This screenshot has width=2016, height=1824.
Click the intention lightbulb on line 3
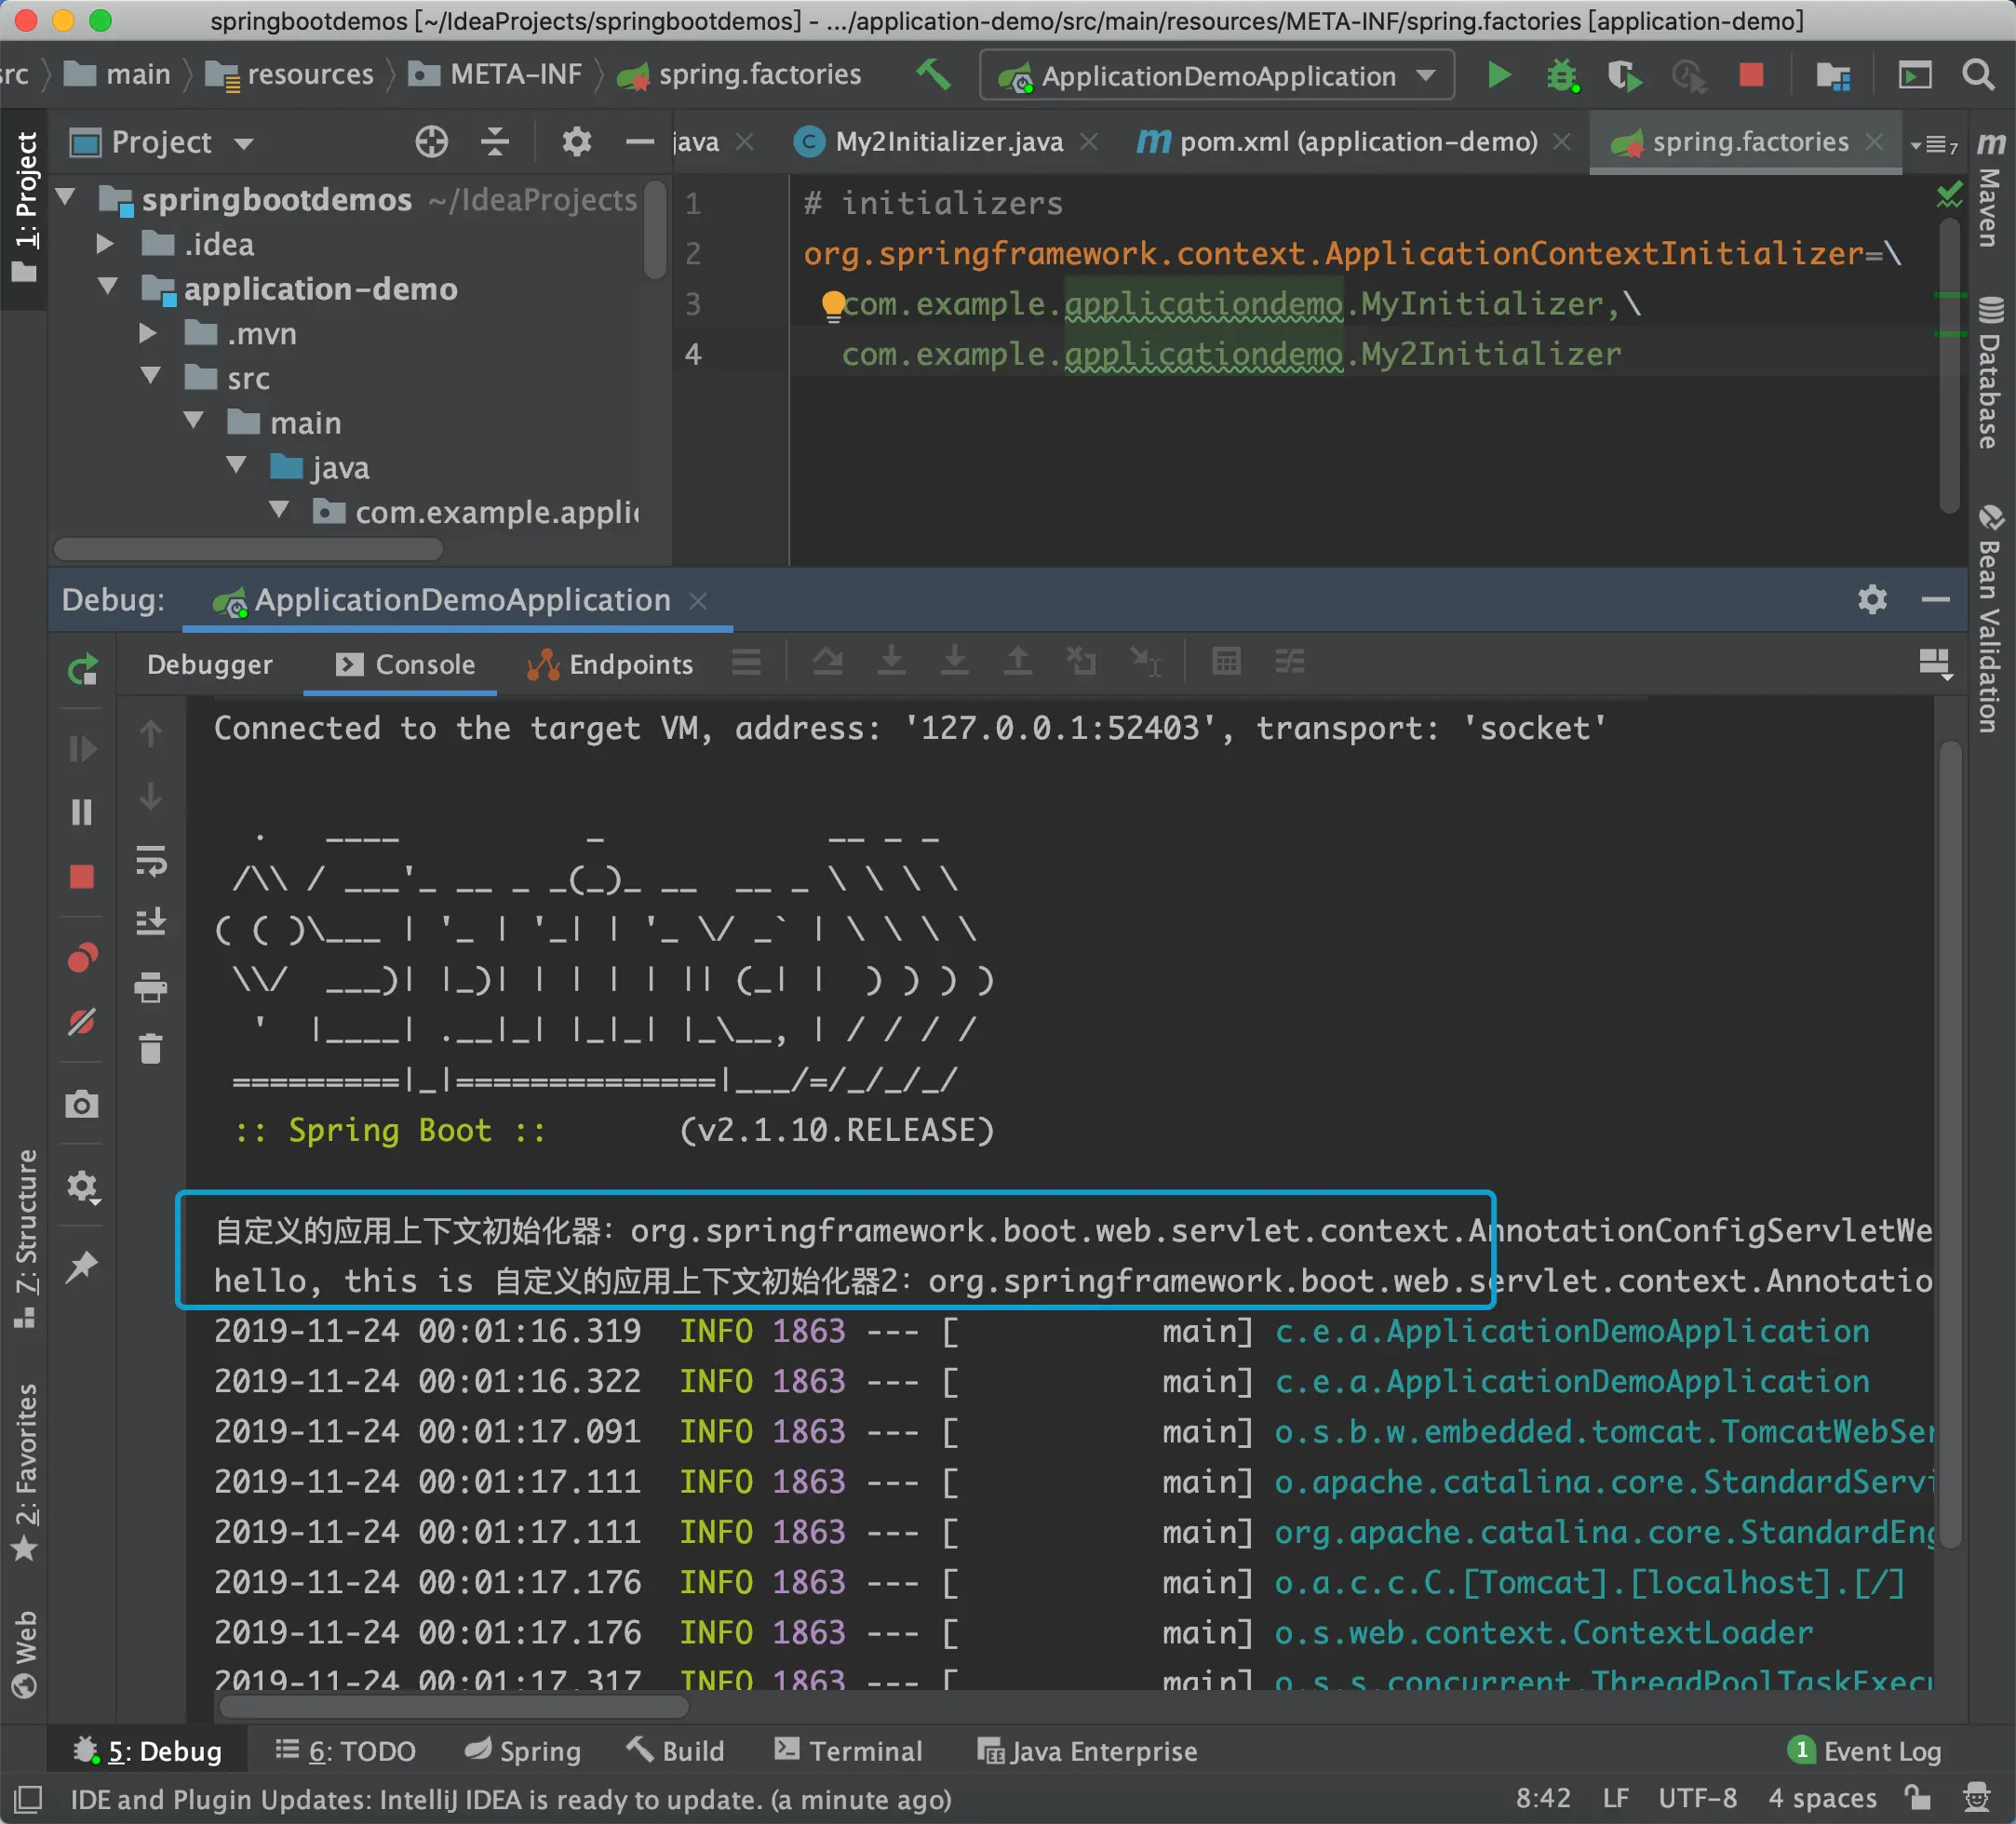tap(832, 304)
